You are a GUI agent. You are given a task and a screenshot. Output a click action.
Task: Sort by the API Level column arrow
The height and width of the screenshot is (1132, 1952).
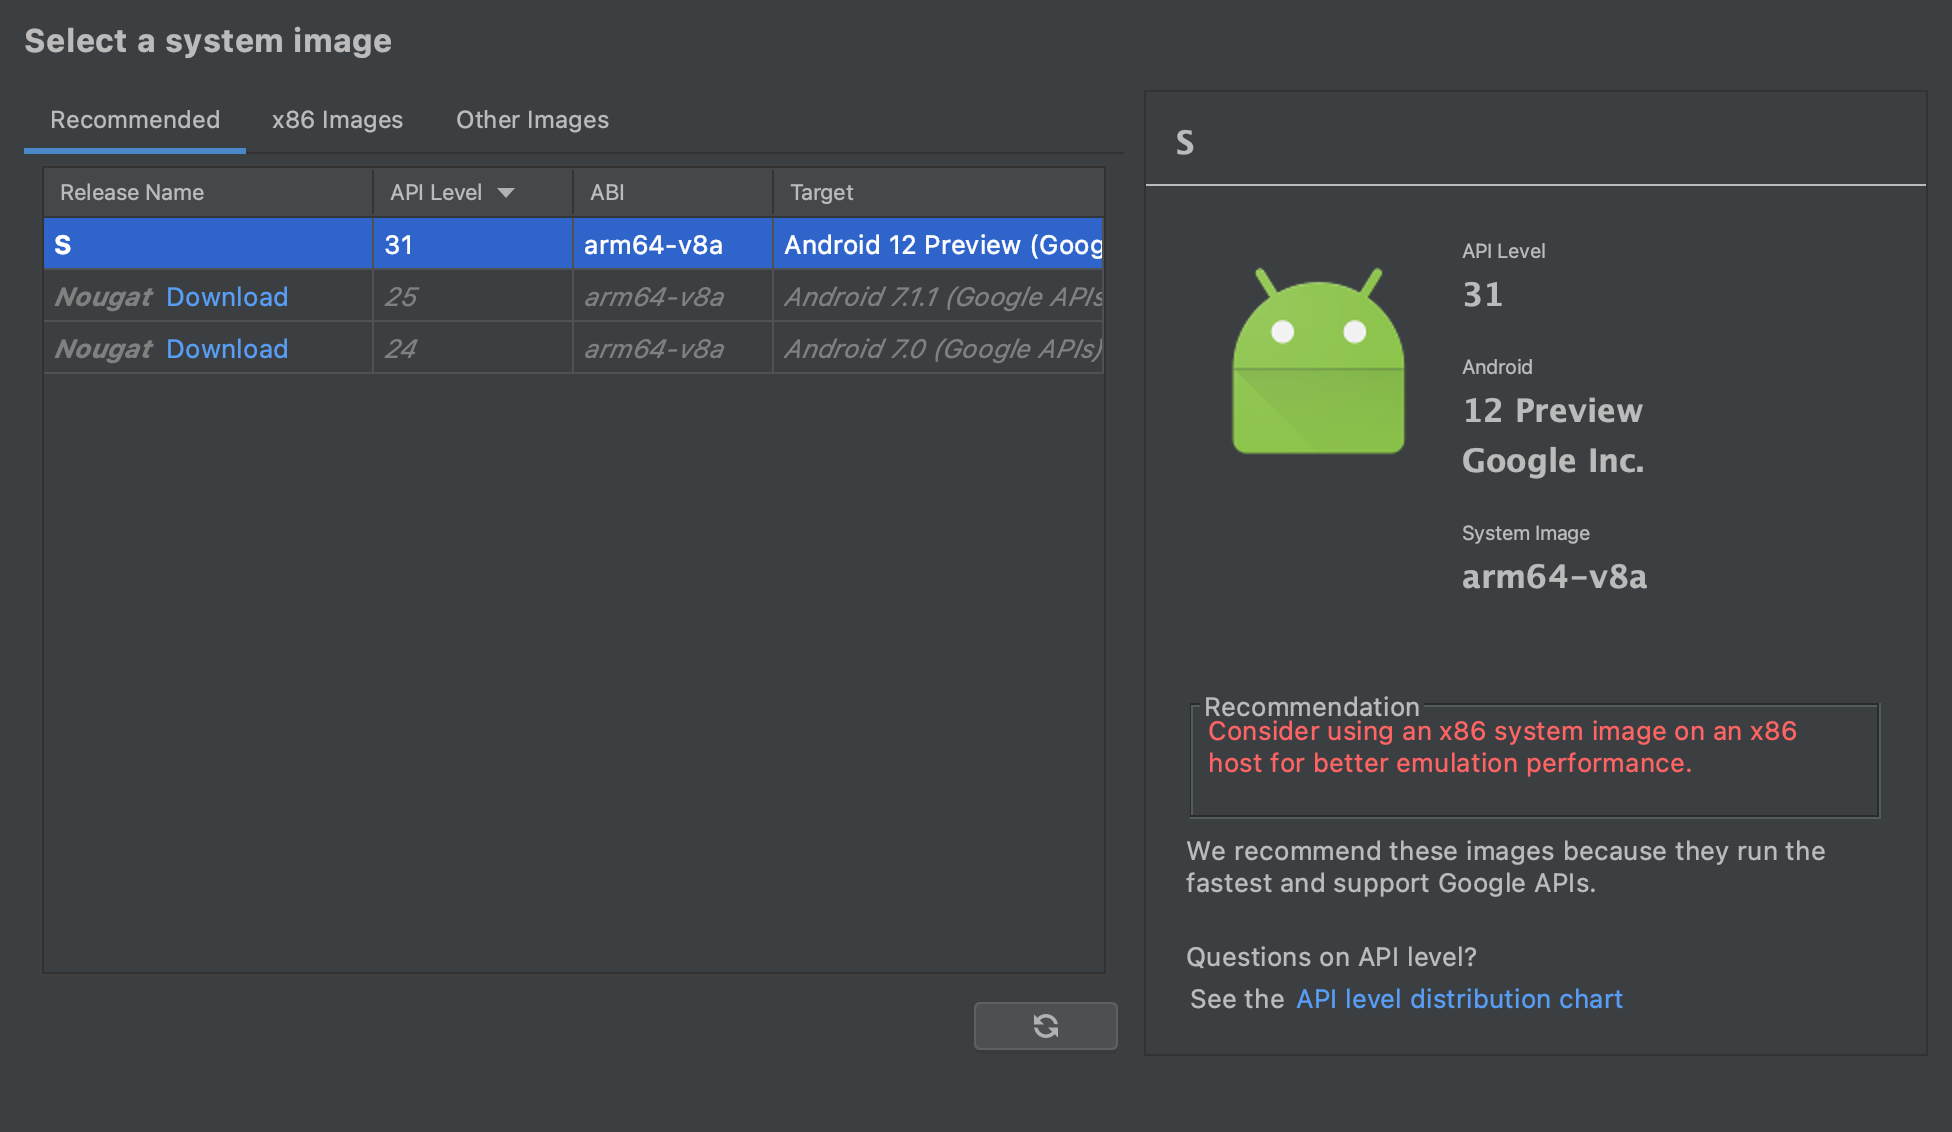tap(506, 193)
